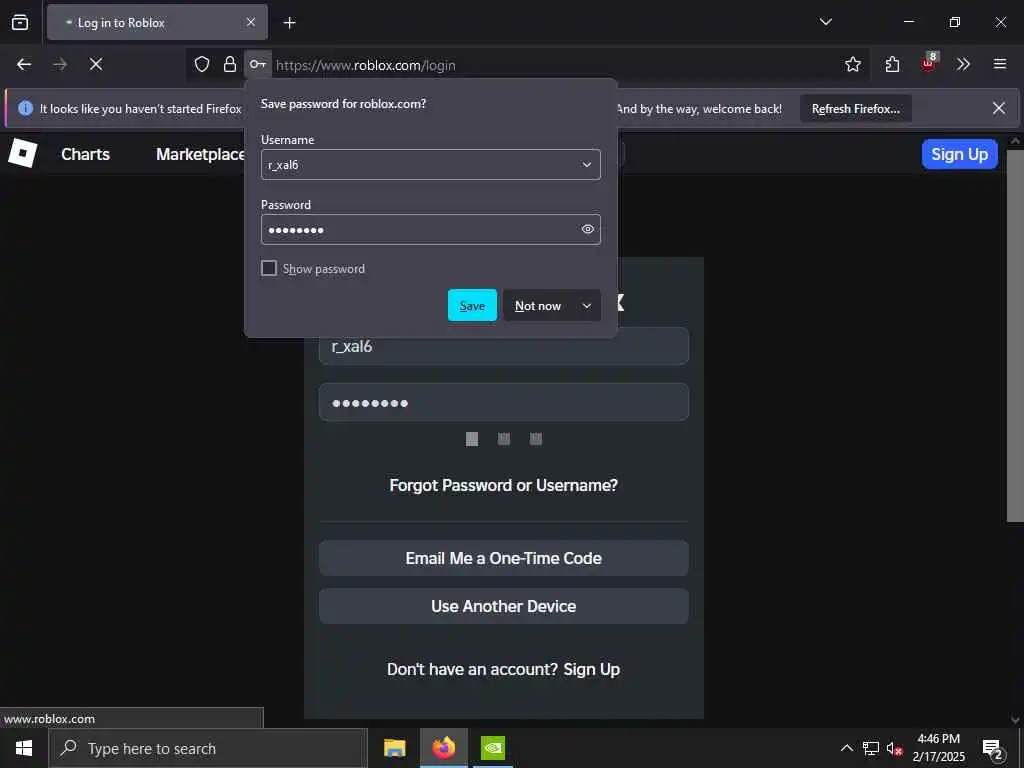Image resolution: width=1024 pixels, height=768 pixels.
Task: Dismiss the Firefox notification bar
Action: 999,108
